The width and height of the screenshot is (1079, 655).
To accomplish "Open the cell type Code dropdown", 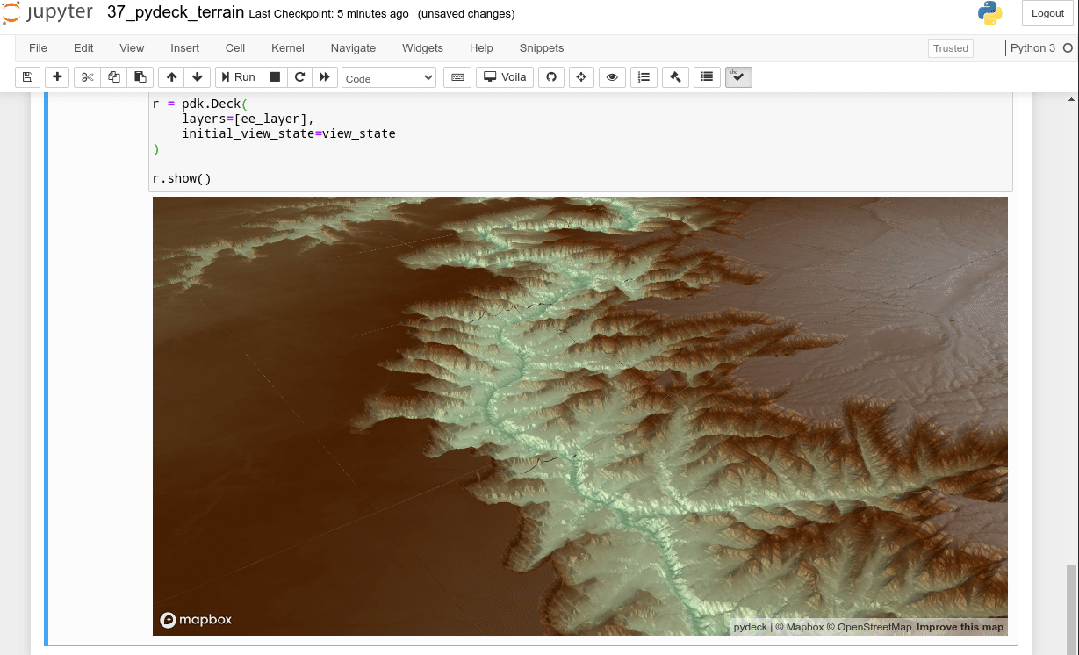I will tap(389, 78).
